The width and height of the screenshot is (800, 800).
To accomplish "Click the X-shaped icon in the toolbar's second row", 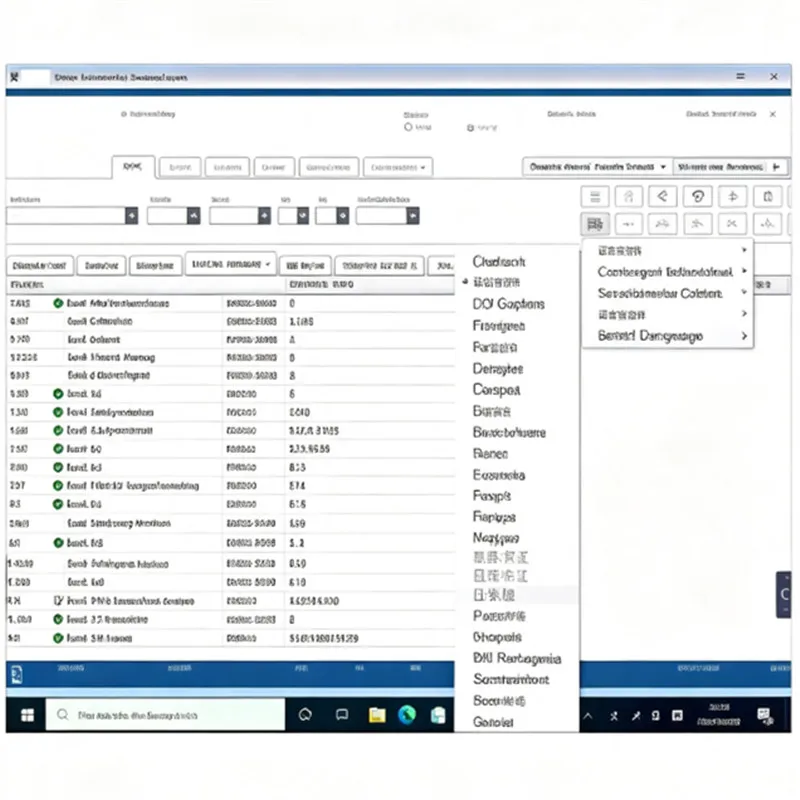I will [x=732, y=223].
